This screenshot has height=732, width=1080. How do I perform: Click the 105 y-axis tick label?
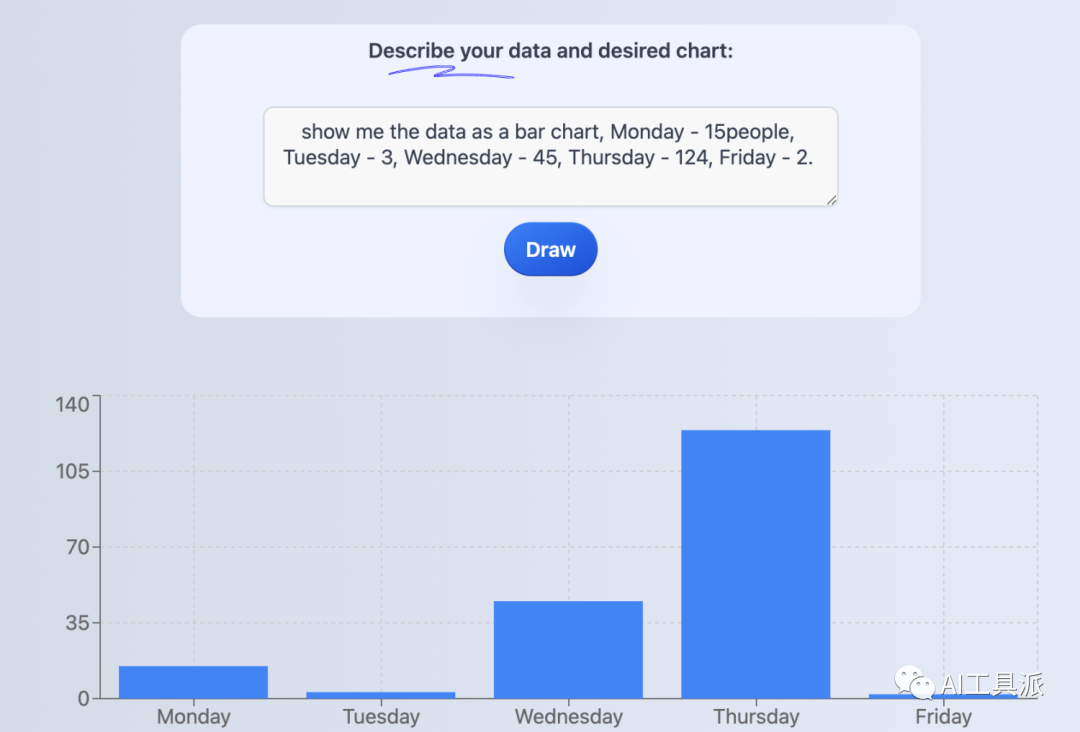point(72,472)
